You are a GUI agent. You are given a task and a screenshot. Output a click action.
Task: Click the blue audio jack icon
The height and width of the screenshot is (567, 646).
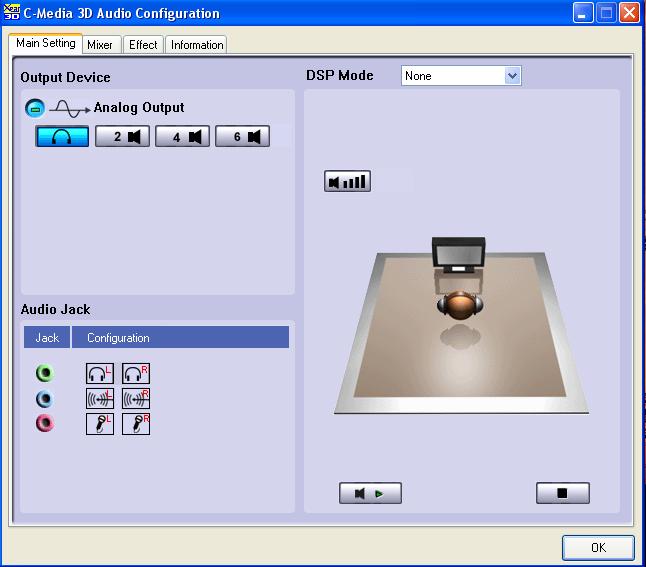click(45, 399)
